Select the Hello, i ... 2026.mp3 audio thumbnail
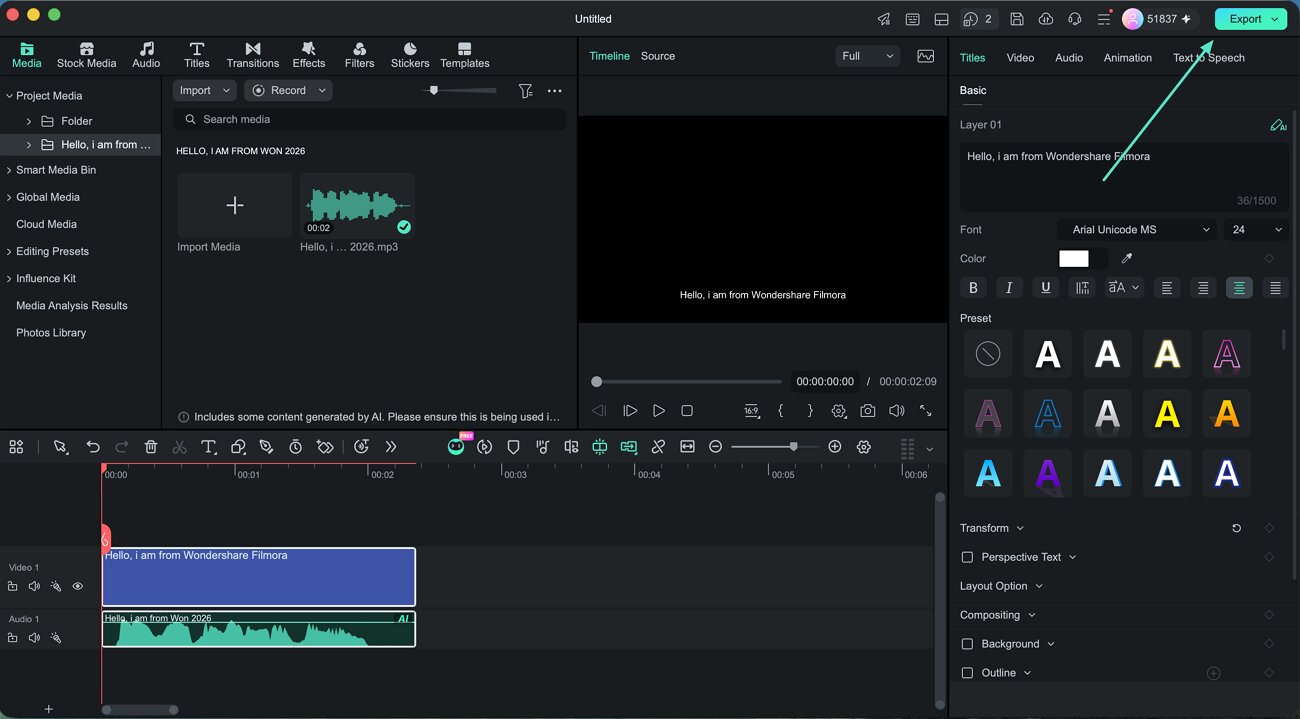 coord(357,205)
